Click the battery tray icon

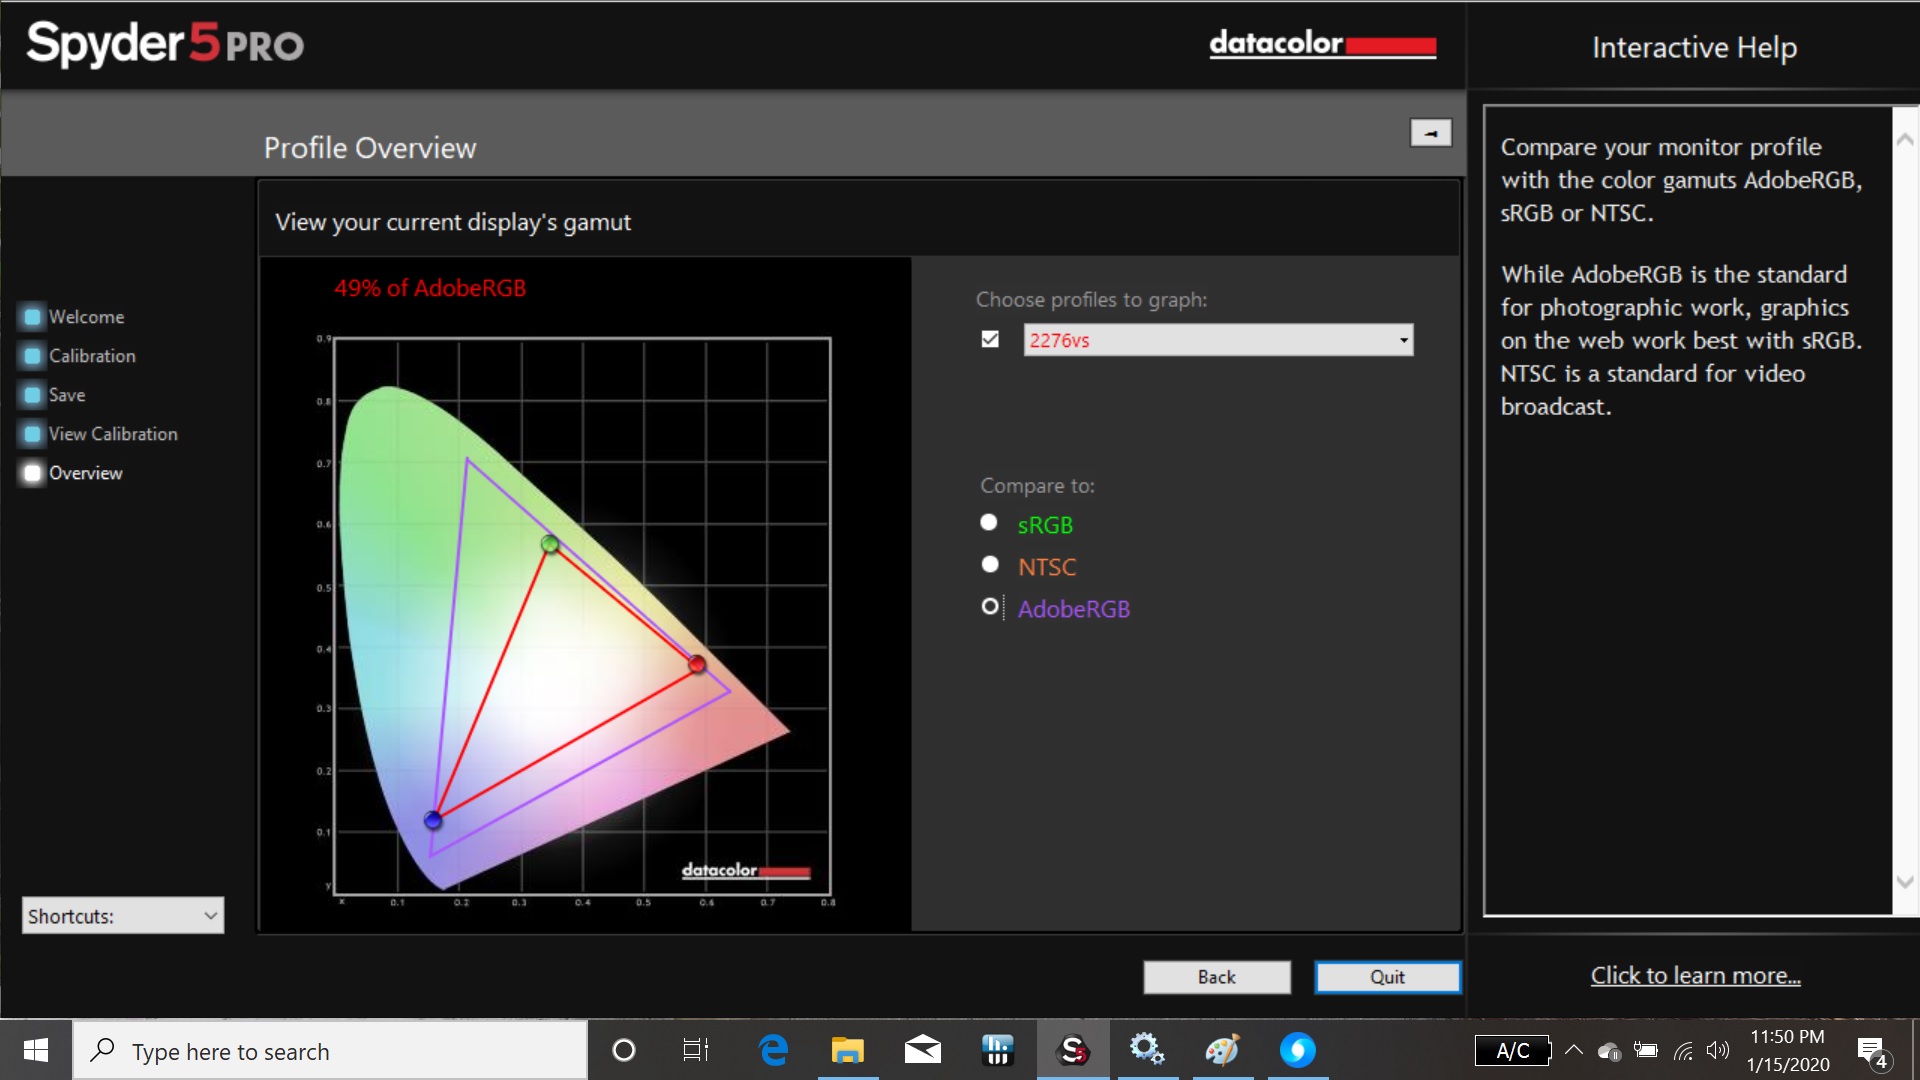(1646, 1050)
